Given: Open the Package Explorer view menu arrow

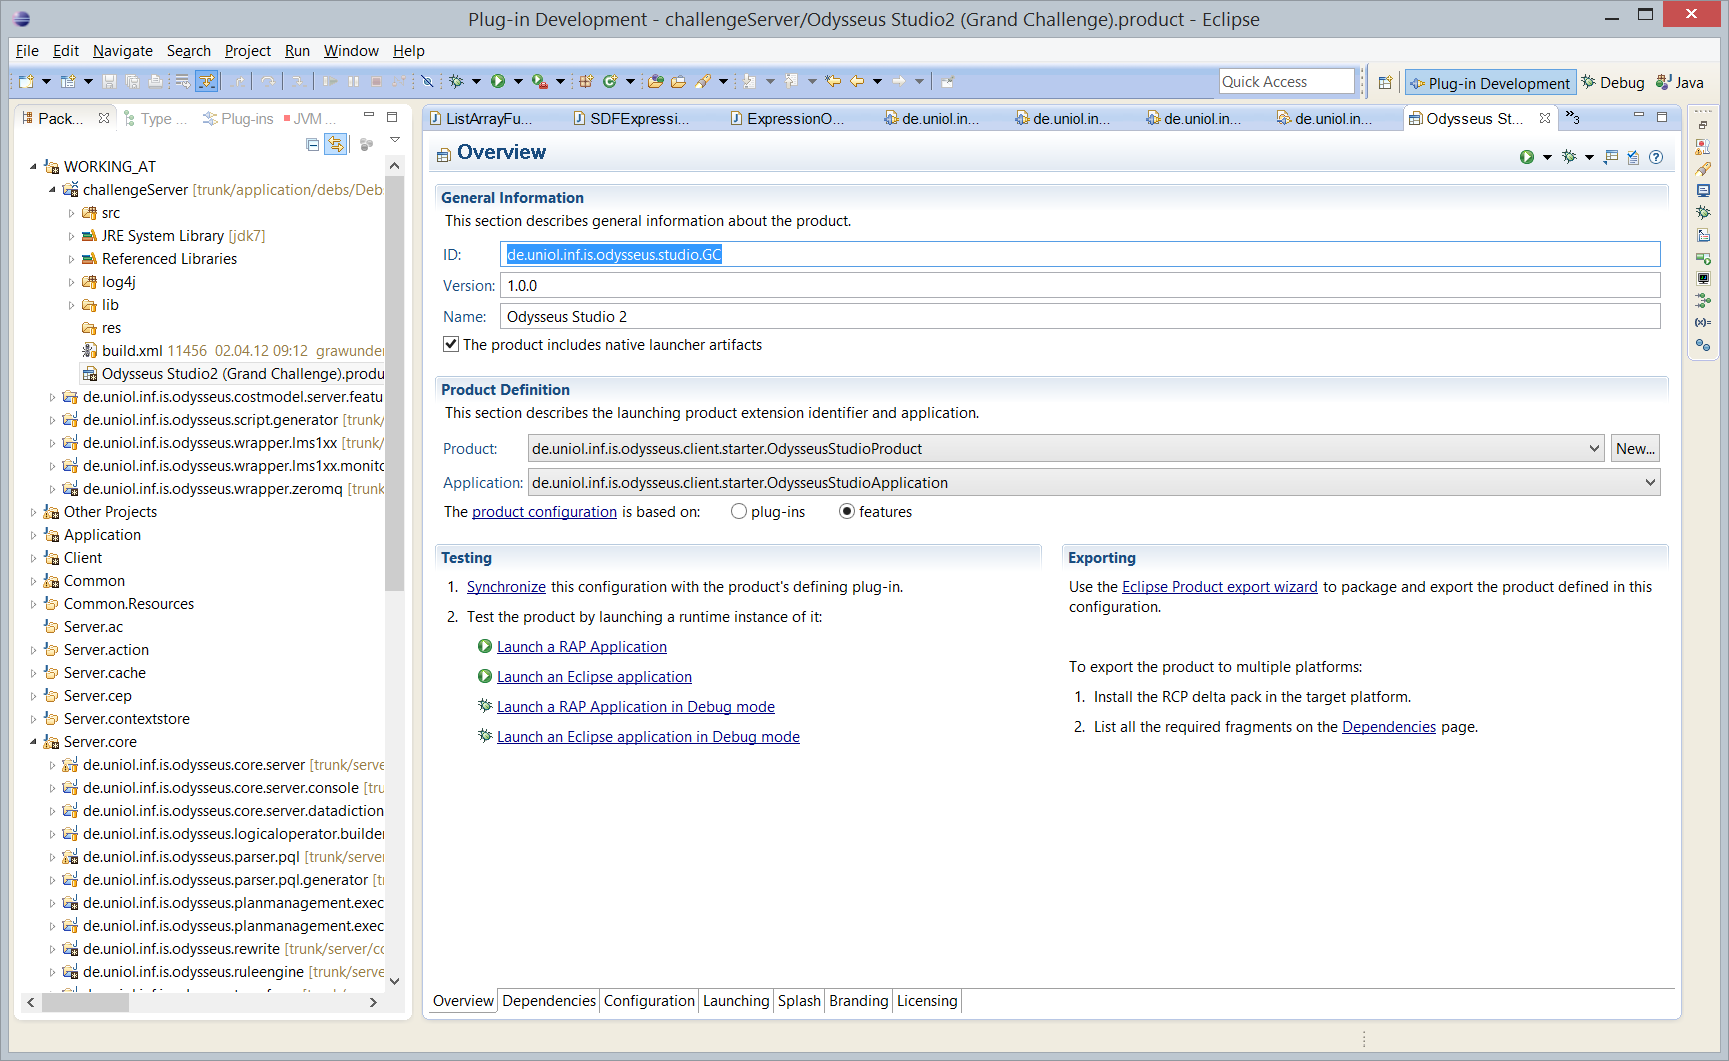Looking at the screenshot, I should (x=395, y=141).
